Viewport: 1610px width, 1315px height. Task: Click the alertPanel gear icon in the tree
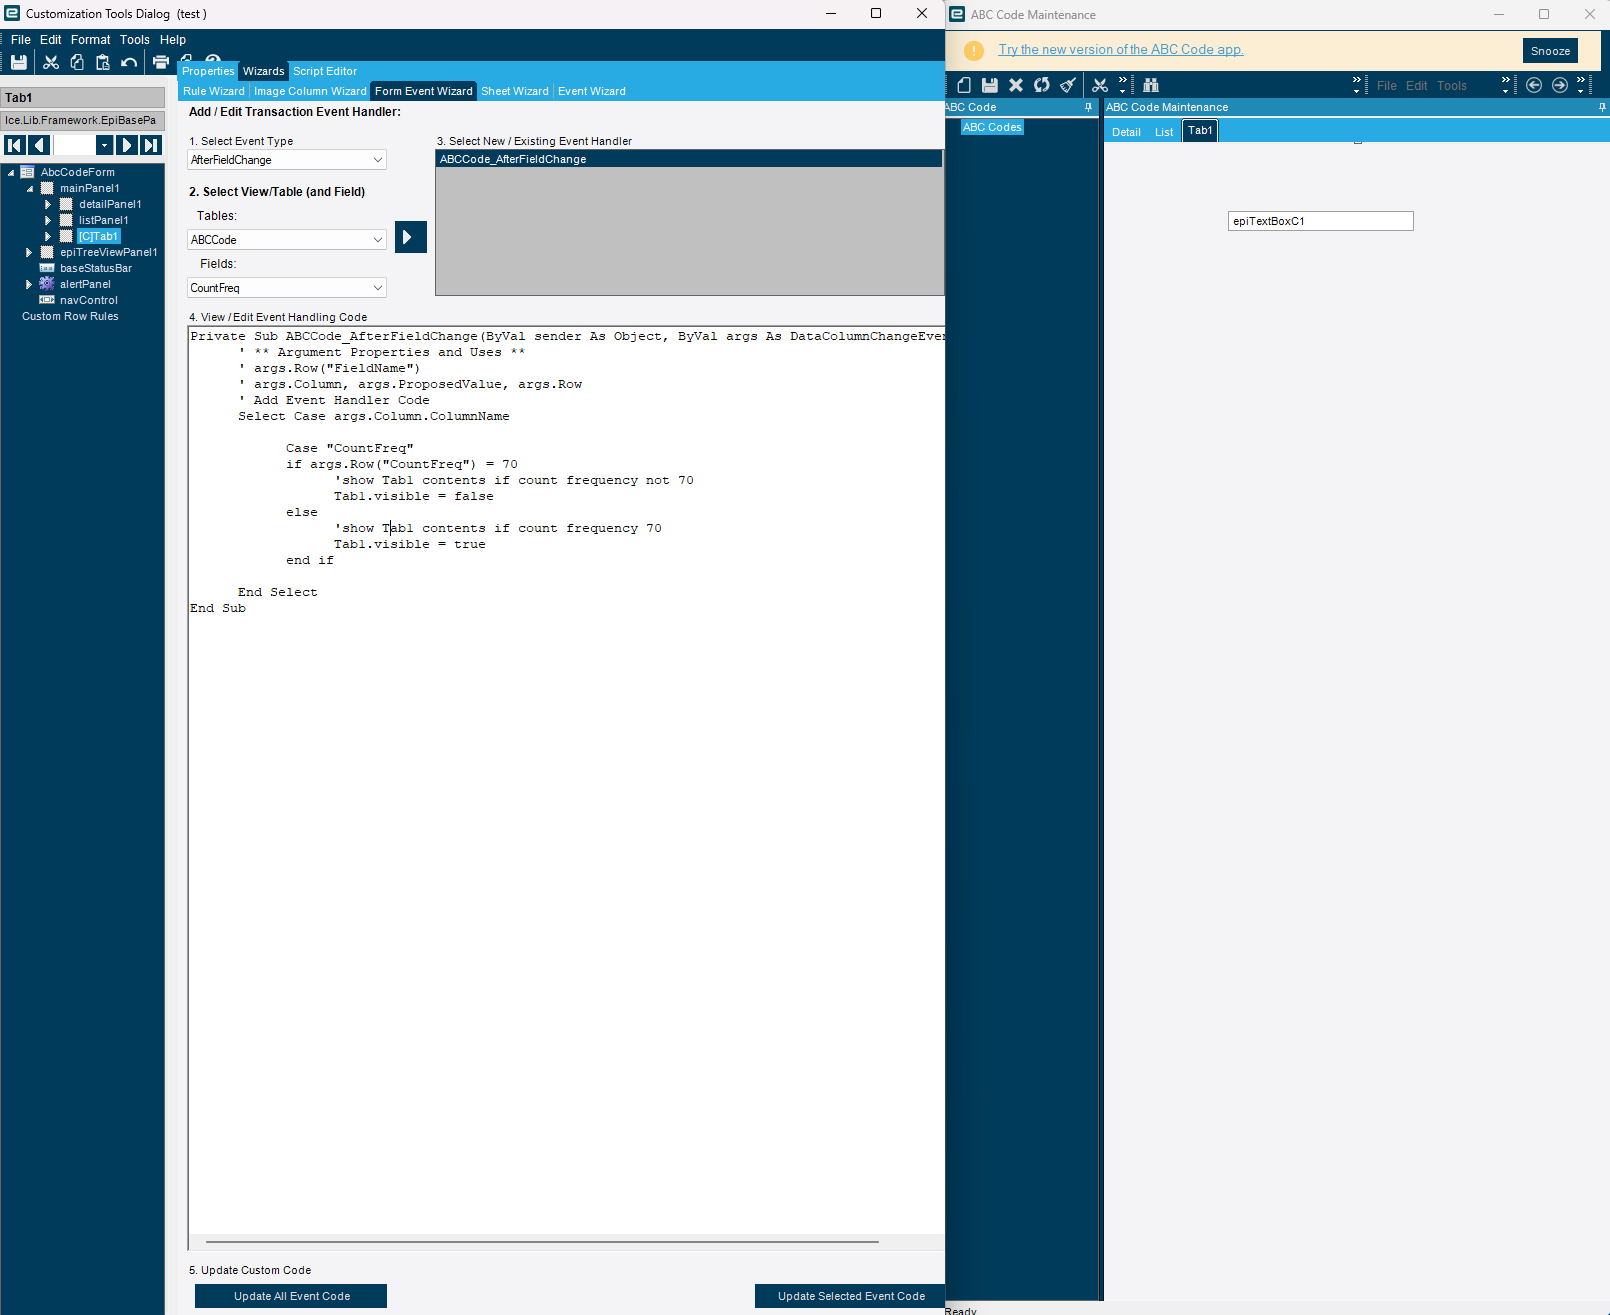pos(47,284)
